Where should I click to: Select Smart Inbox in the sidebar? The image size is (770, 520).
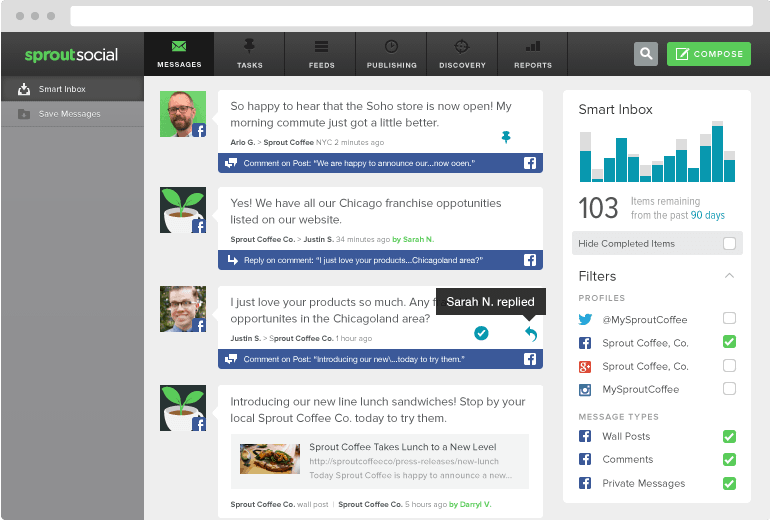click(73, 89)
